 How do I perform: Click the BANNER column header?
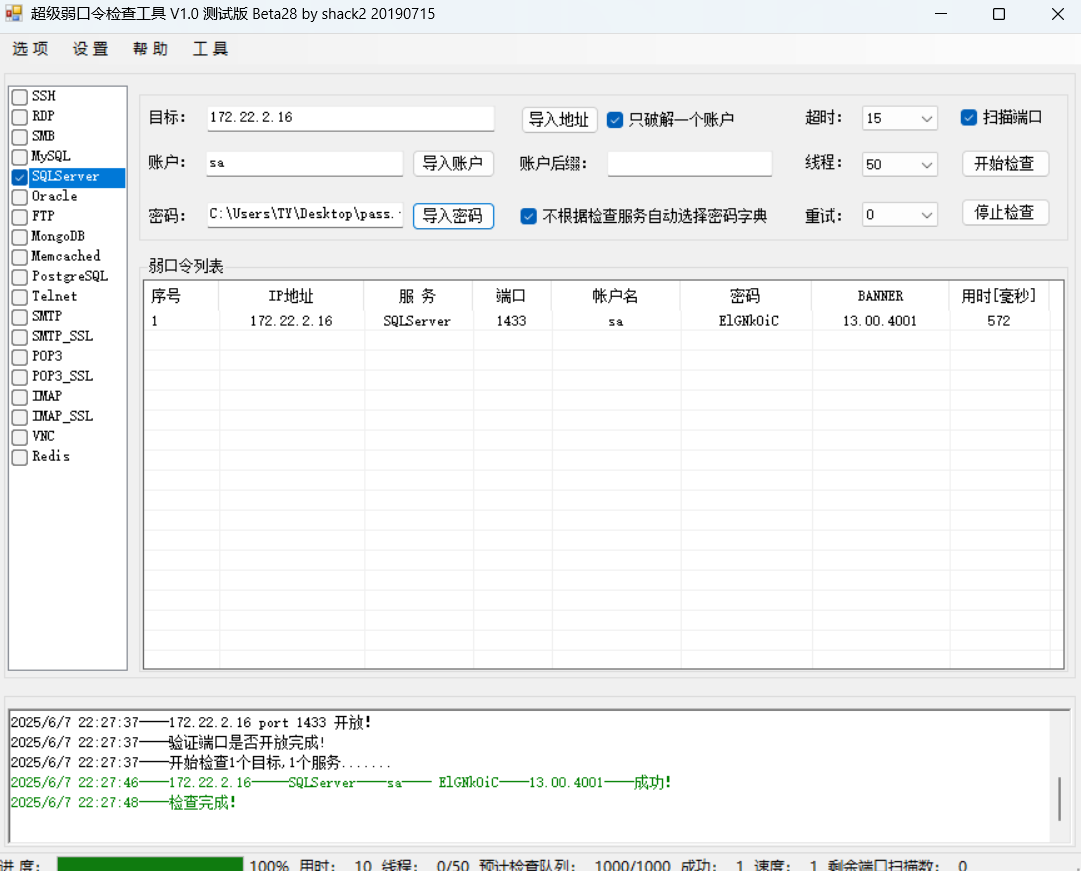880,297
